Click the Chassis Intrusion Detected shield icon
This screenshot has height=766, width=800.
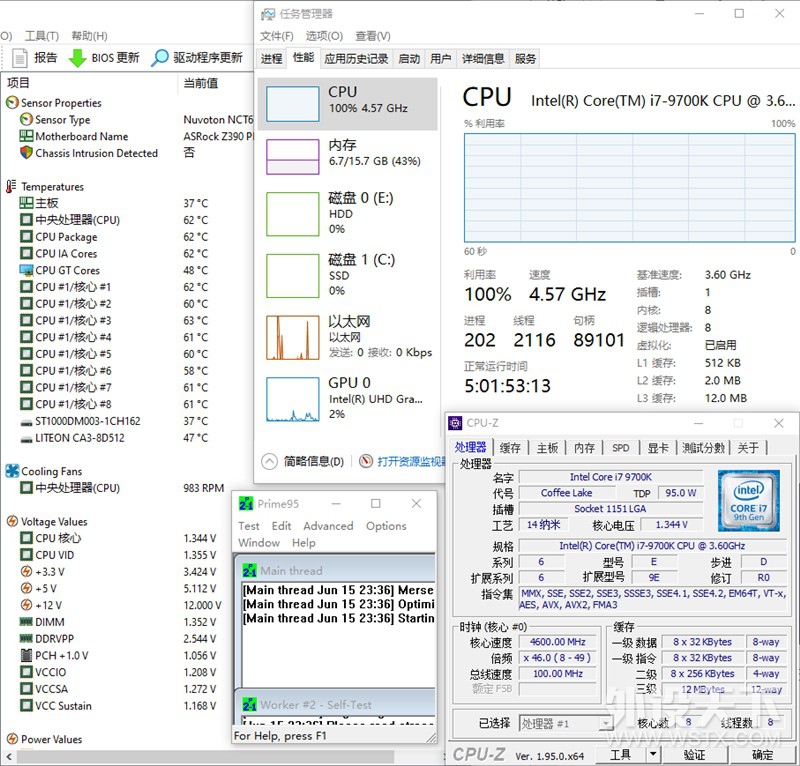click(x=26, y=153)
